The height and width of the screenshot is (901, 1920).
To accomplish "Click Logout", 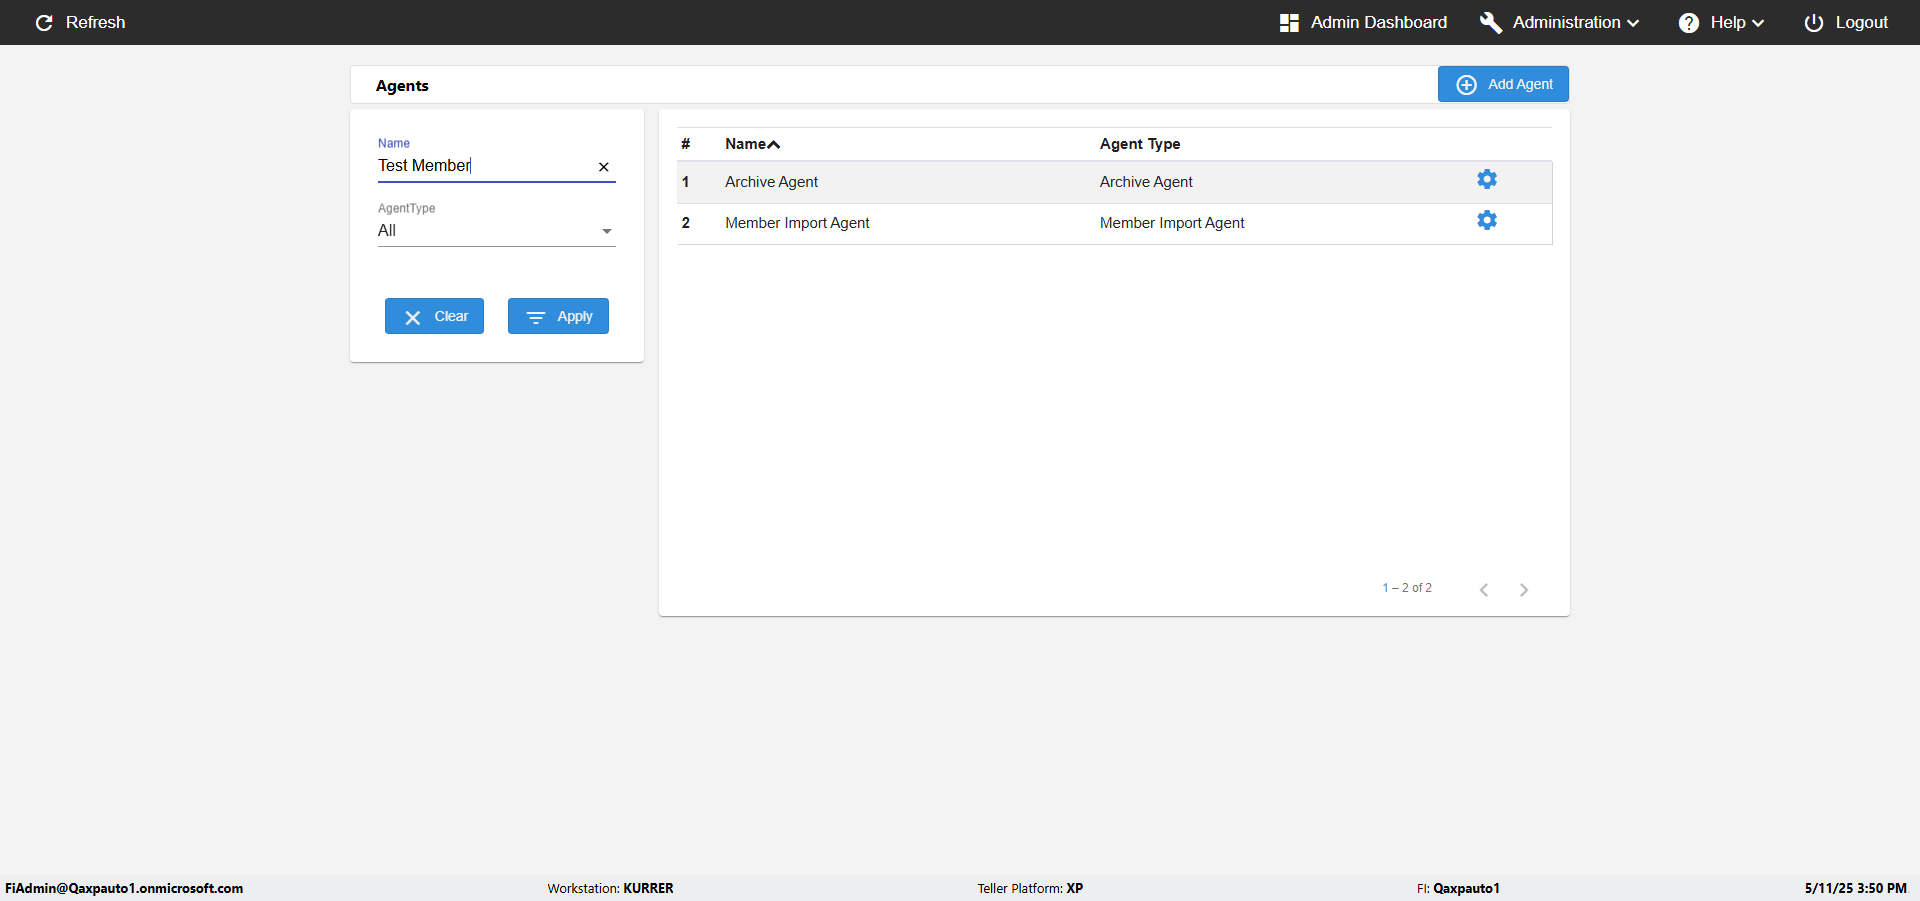I will tap(1846, 22).
